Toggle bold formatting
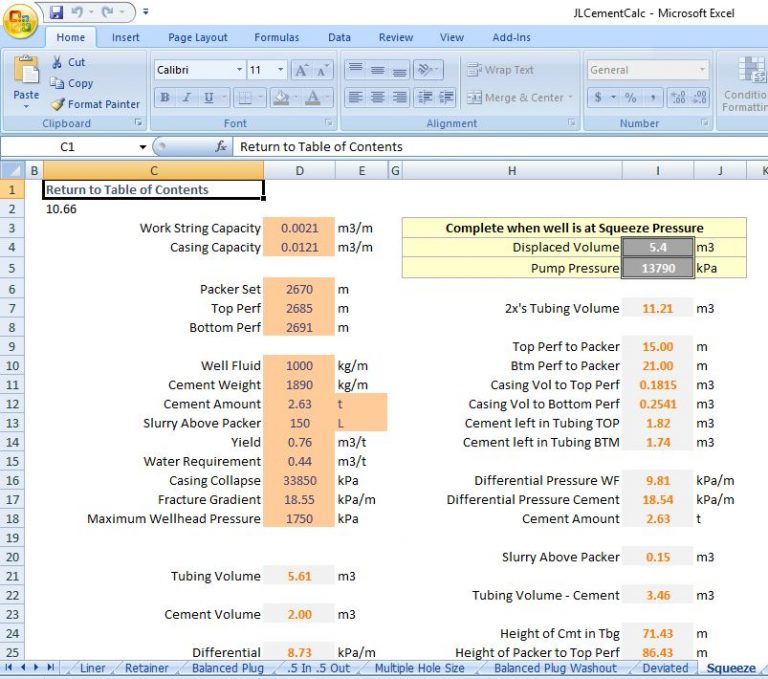 click(164, 98)
